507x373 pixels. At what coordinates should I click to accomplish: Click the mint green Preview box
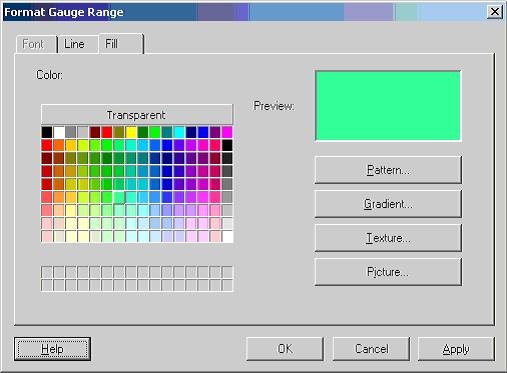click(x=388, y=106)
